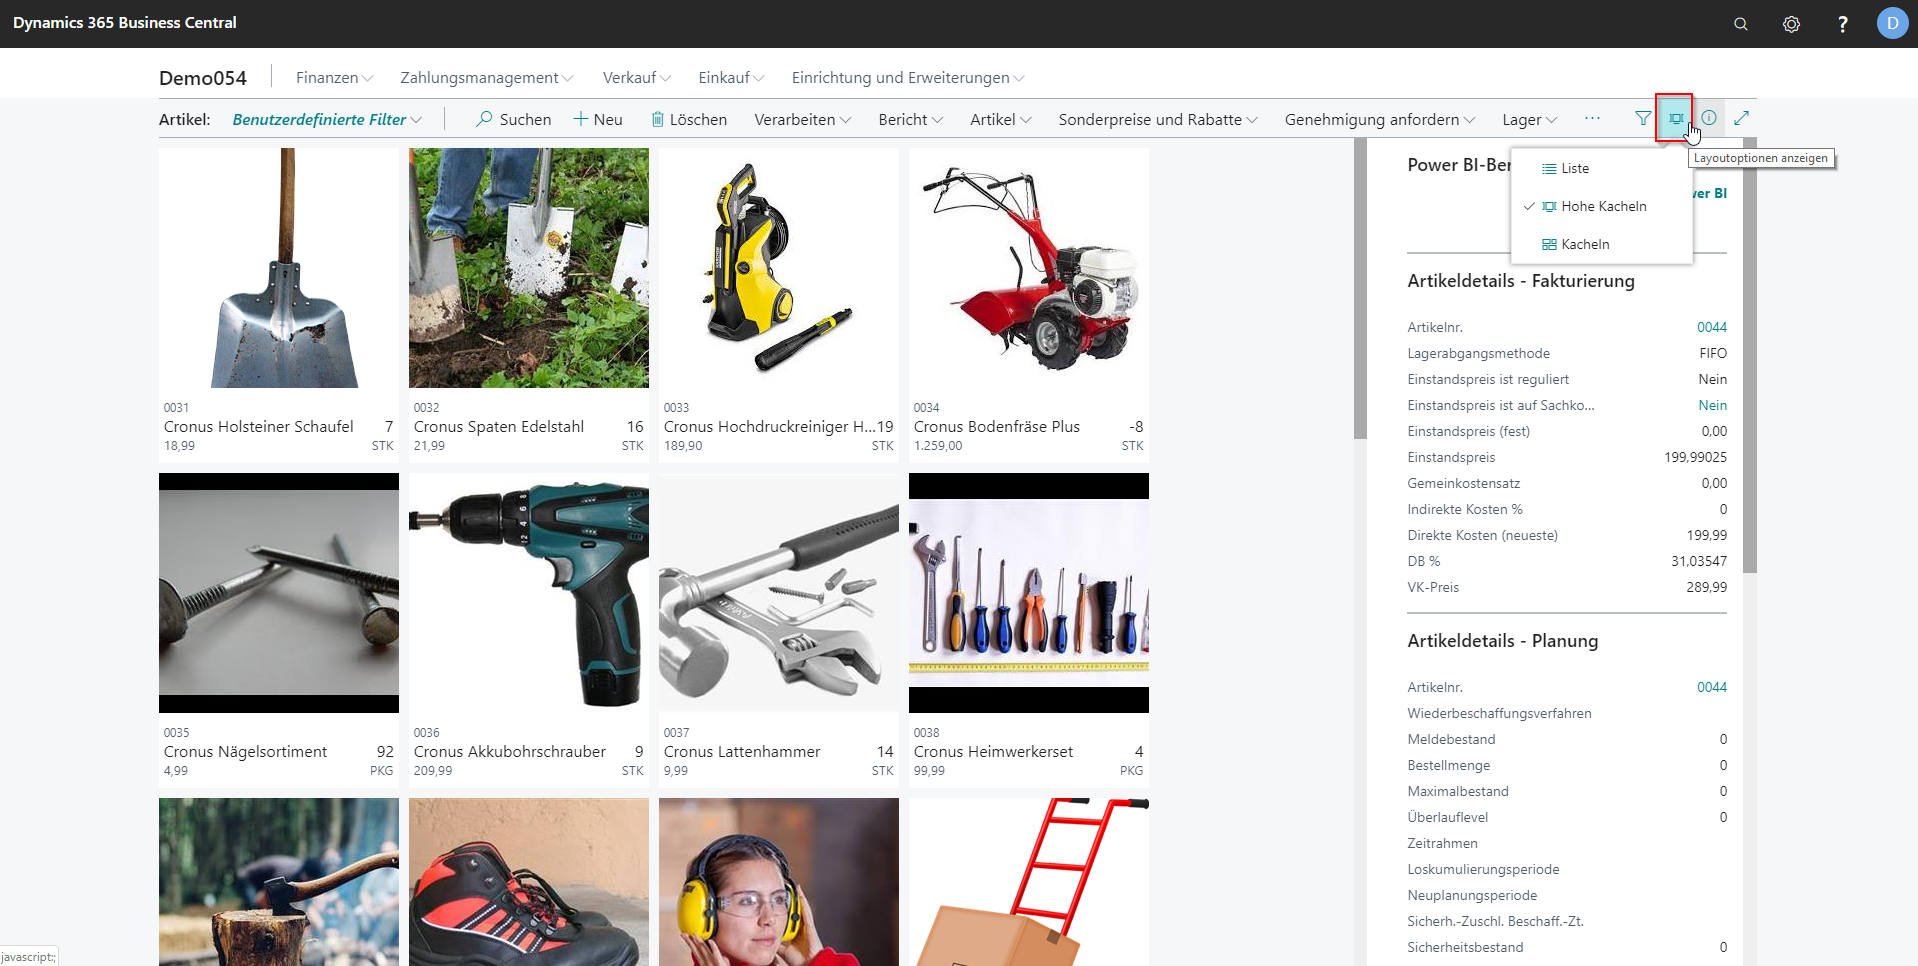Open the settings gear icon

(x=1791, y=24)
